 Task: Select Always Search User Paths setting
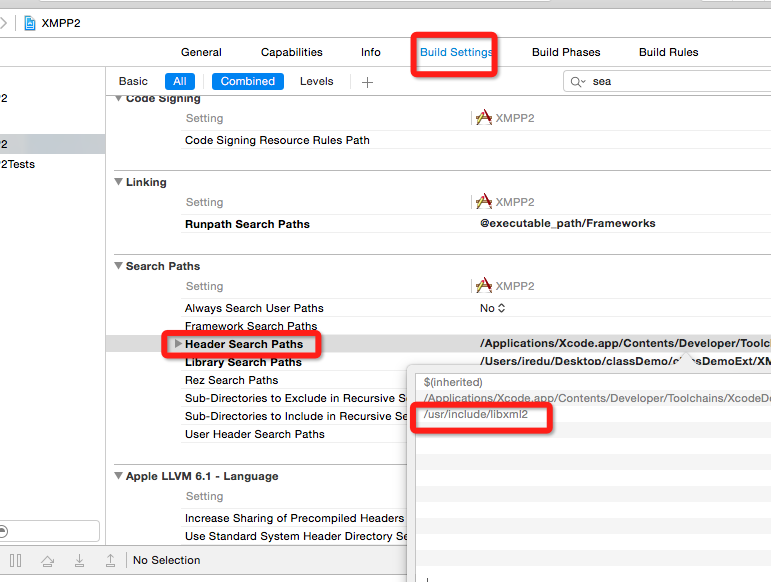(254, 308)
